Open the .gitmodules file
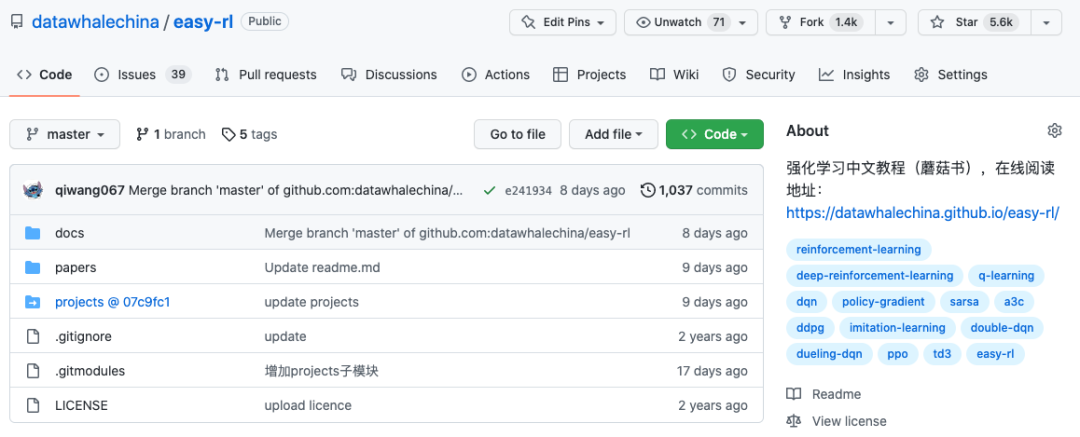1080x437 pixels. [x=90, y=371]
